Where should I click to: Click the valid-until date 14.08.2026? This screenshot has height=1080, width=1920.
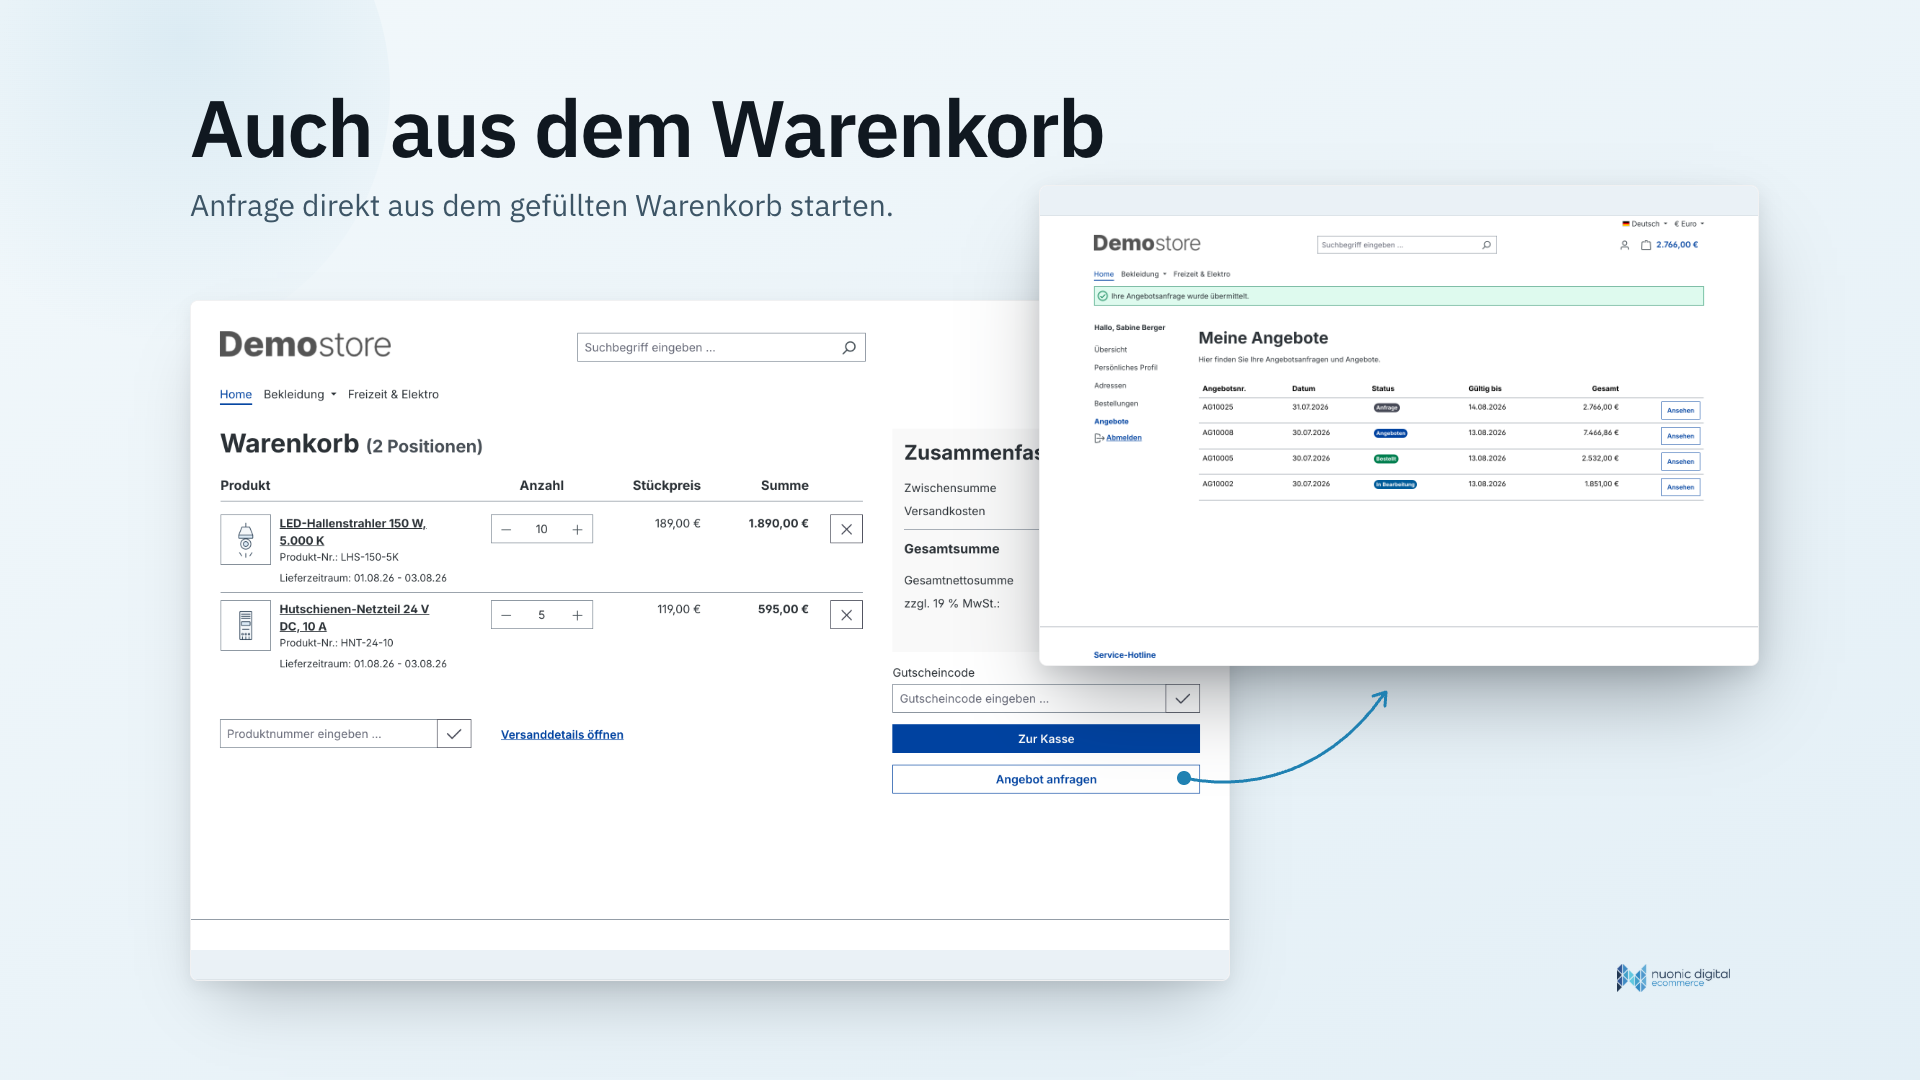point(1487,408)
